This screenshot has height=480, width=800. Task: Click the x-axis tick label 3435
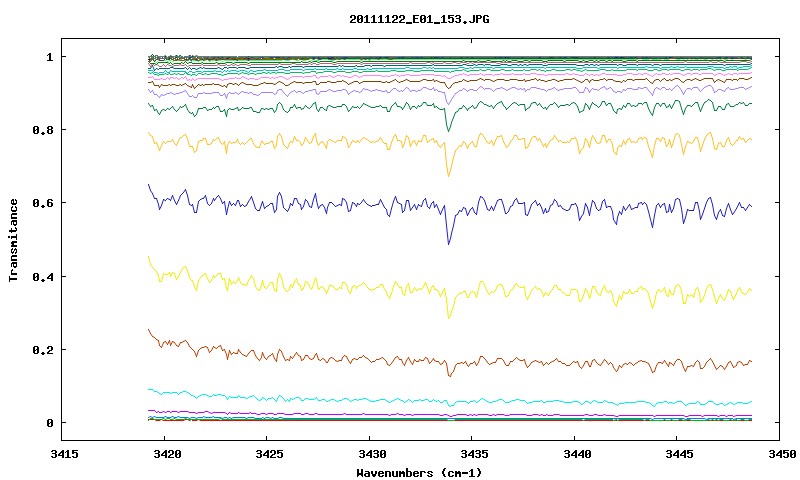pos(474,454)
